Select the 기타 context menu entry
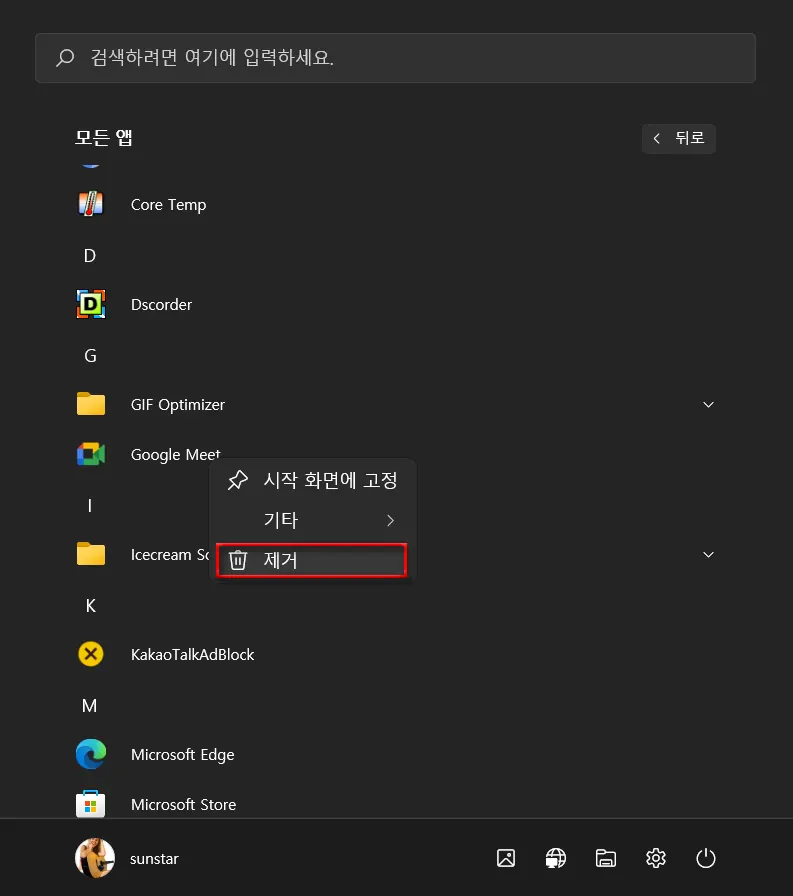The height and width of the screenshot is (896, 793). point(313,520)
